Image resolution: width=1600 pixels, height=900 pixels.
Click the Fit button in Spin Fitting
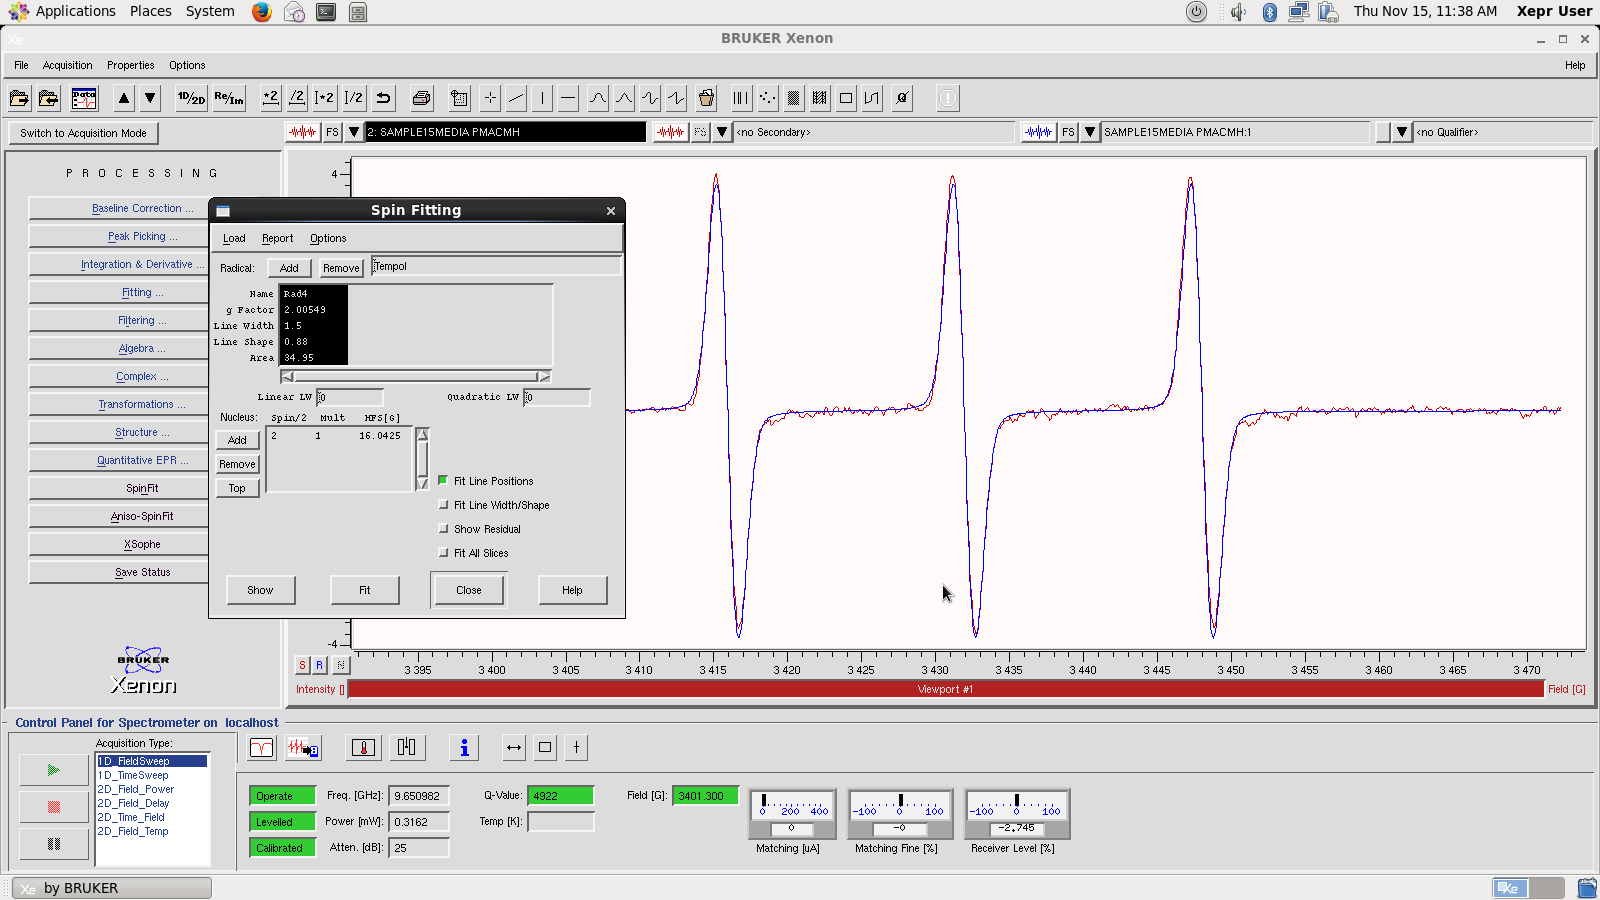point(365,590)
